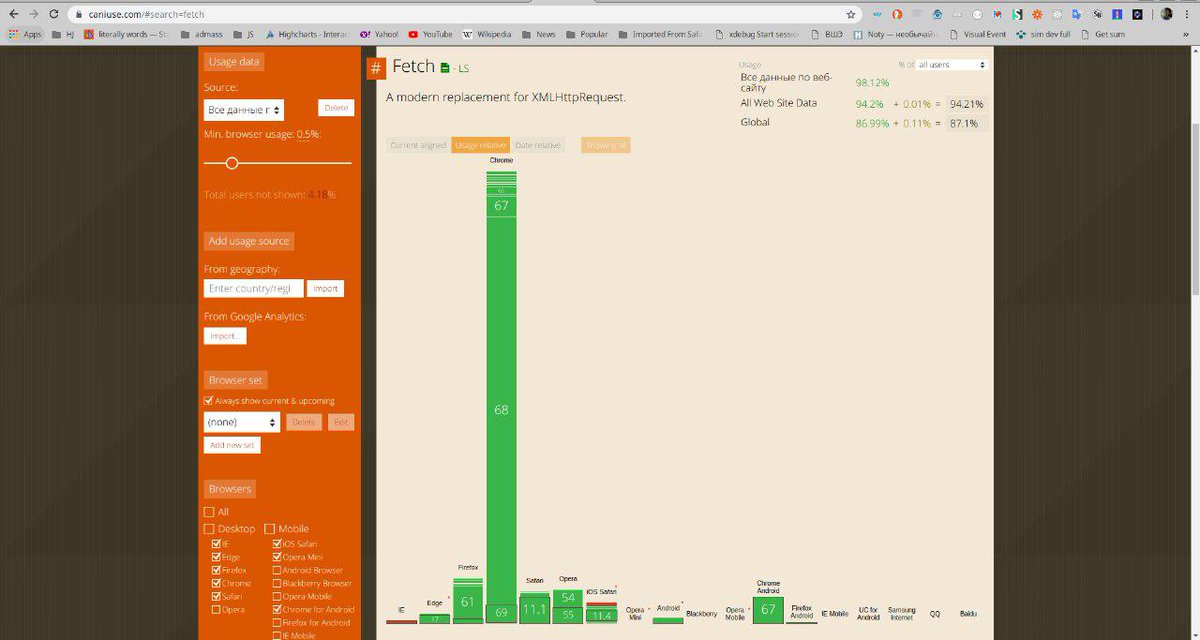1200x640 pixels.
Task: Click the Add usage source heading
Action: point(249,241)
